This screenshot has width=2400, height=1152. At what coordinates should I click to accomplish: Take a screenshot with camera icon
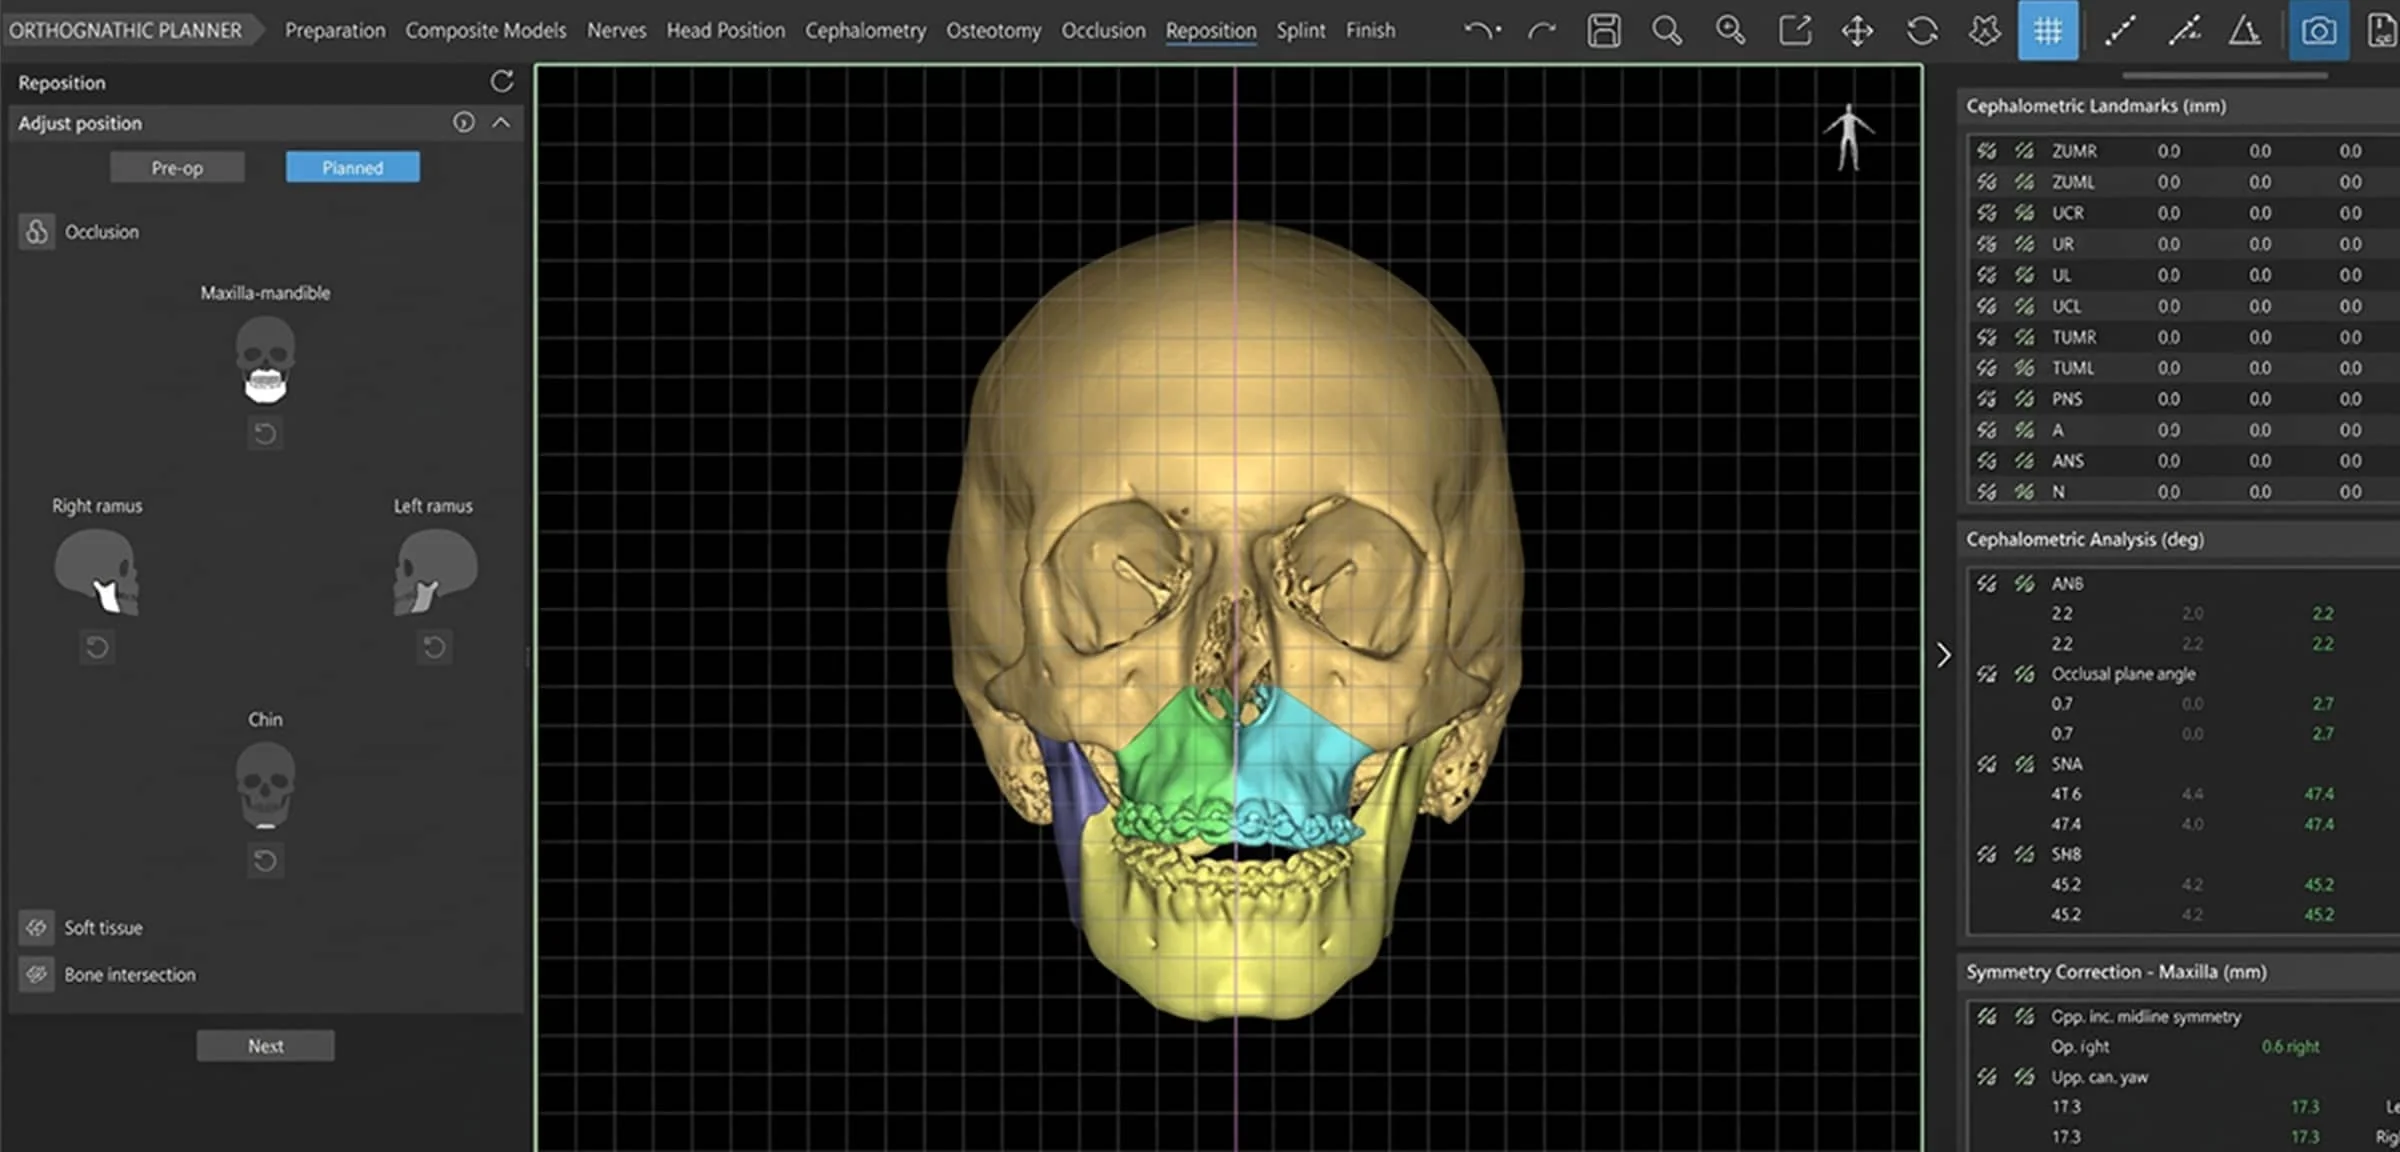(x=2319, y=31)
